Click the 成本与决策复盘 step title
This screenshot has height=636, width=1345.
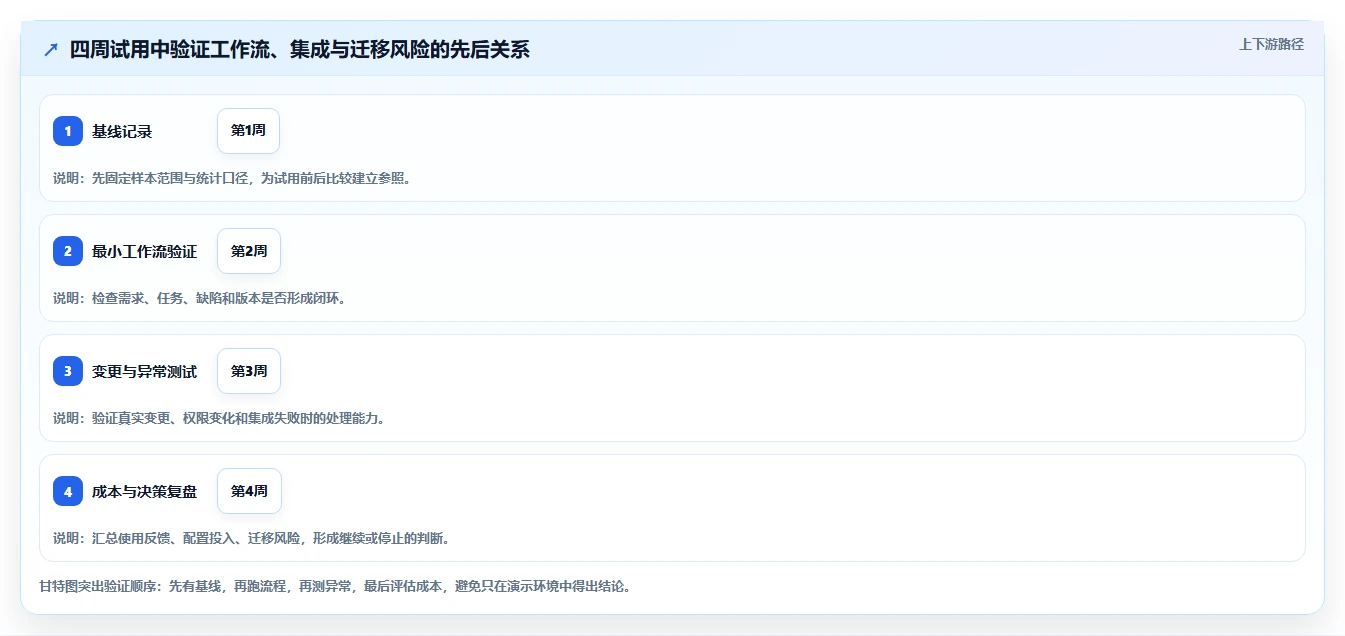coord(144,491)
